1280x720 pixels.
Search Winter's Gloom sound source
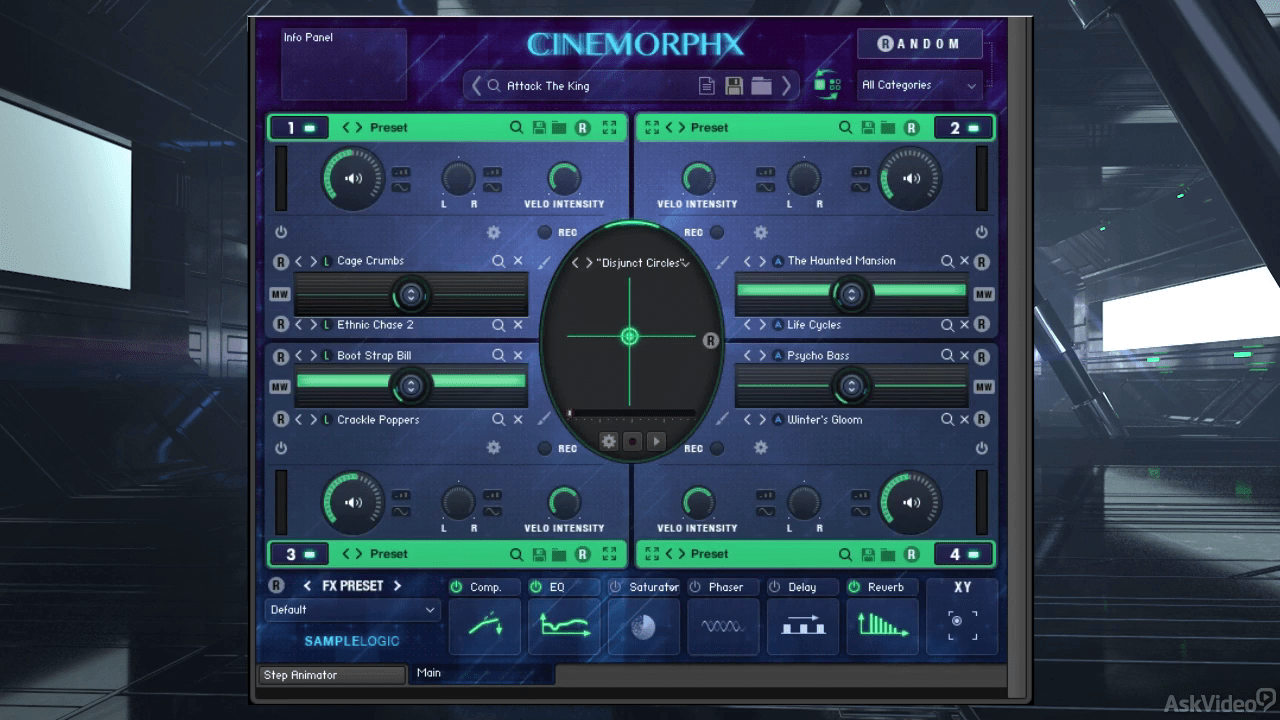[x=947, y=420]
